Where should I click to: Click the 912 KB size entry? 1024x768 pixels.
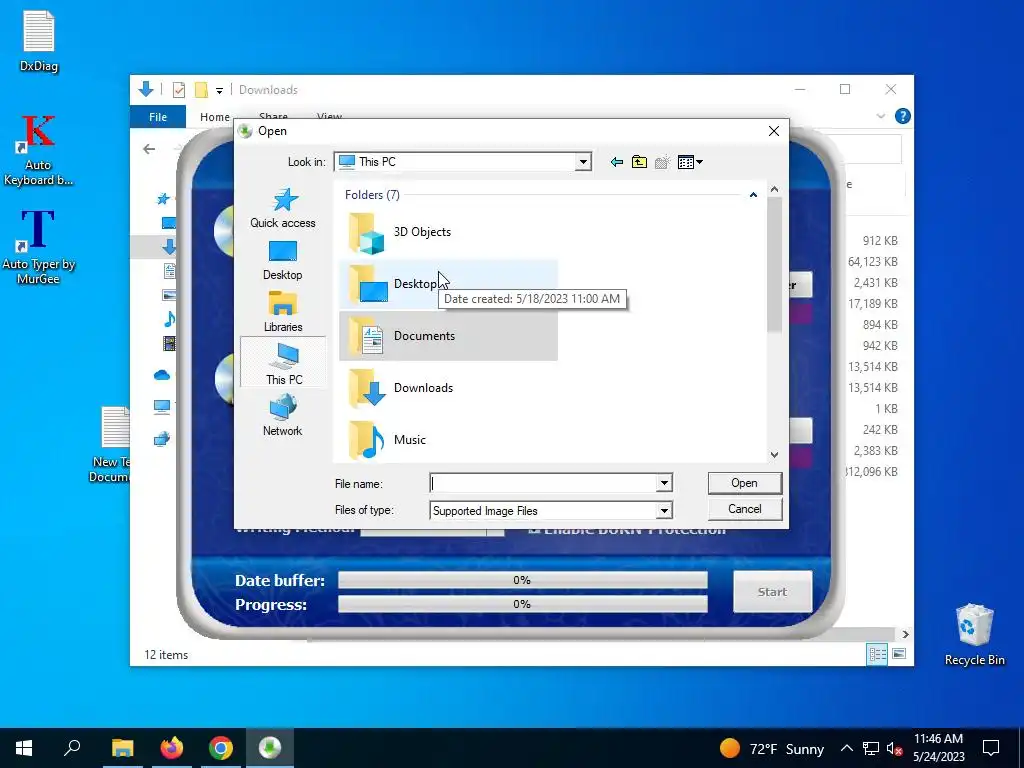click(880, 241)
